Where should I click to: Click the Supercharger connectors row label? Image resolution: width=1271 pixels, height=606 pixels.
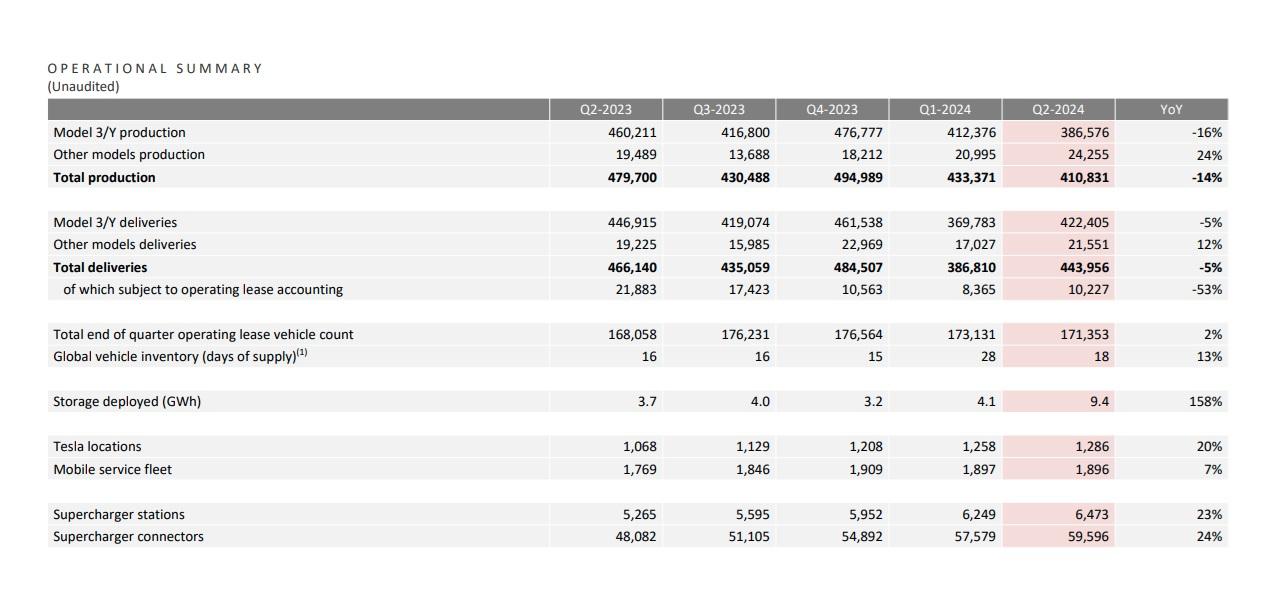coord(128,536)
